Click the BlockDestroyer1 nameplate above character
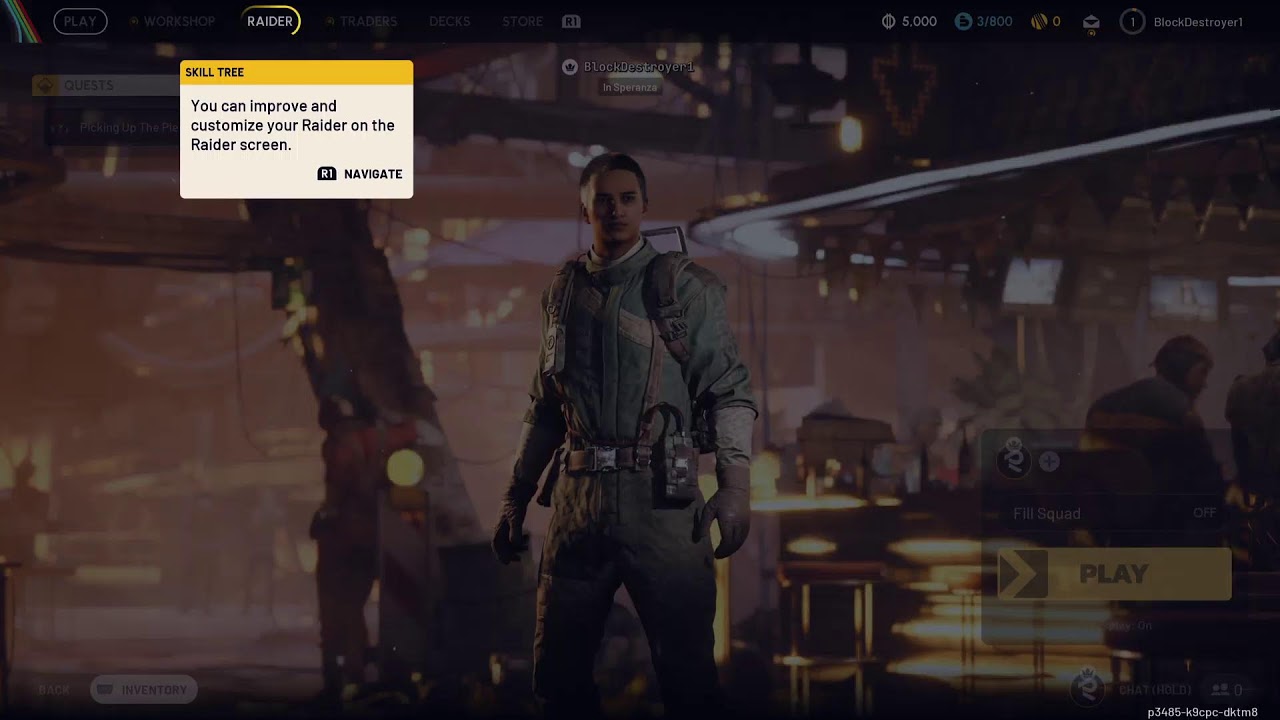 (638, 67)
